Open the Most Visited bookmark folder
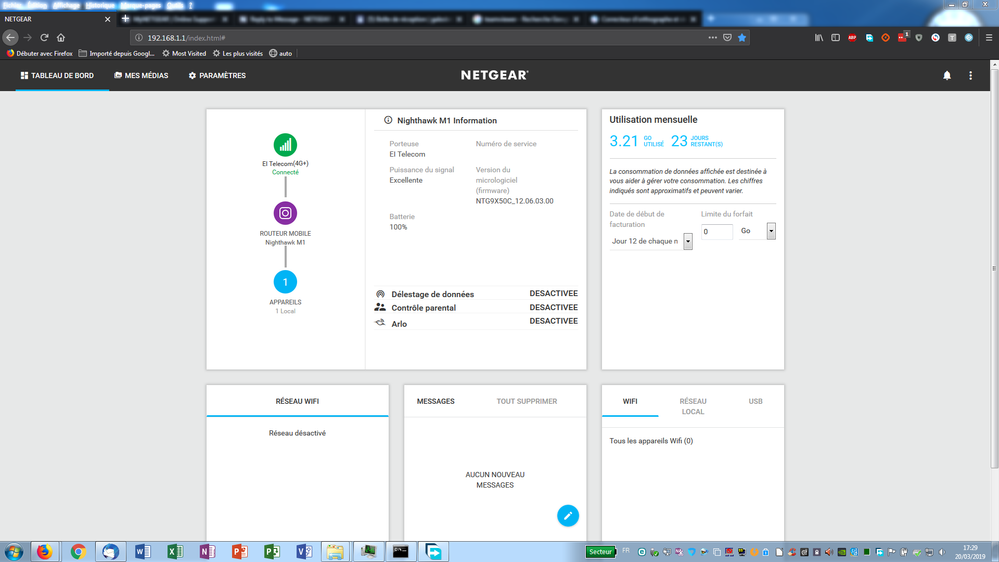This screenshot has height=562, width=999. pos(184,54)
